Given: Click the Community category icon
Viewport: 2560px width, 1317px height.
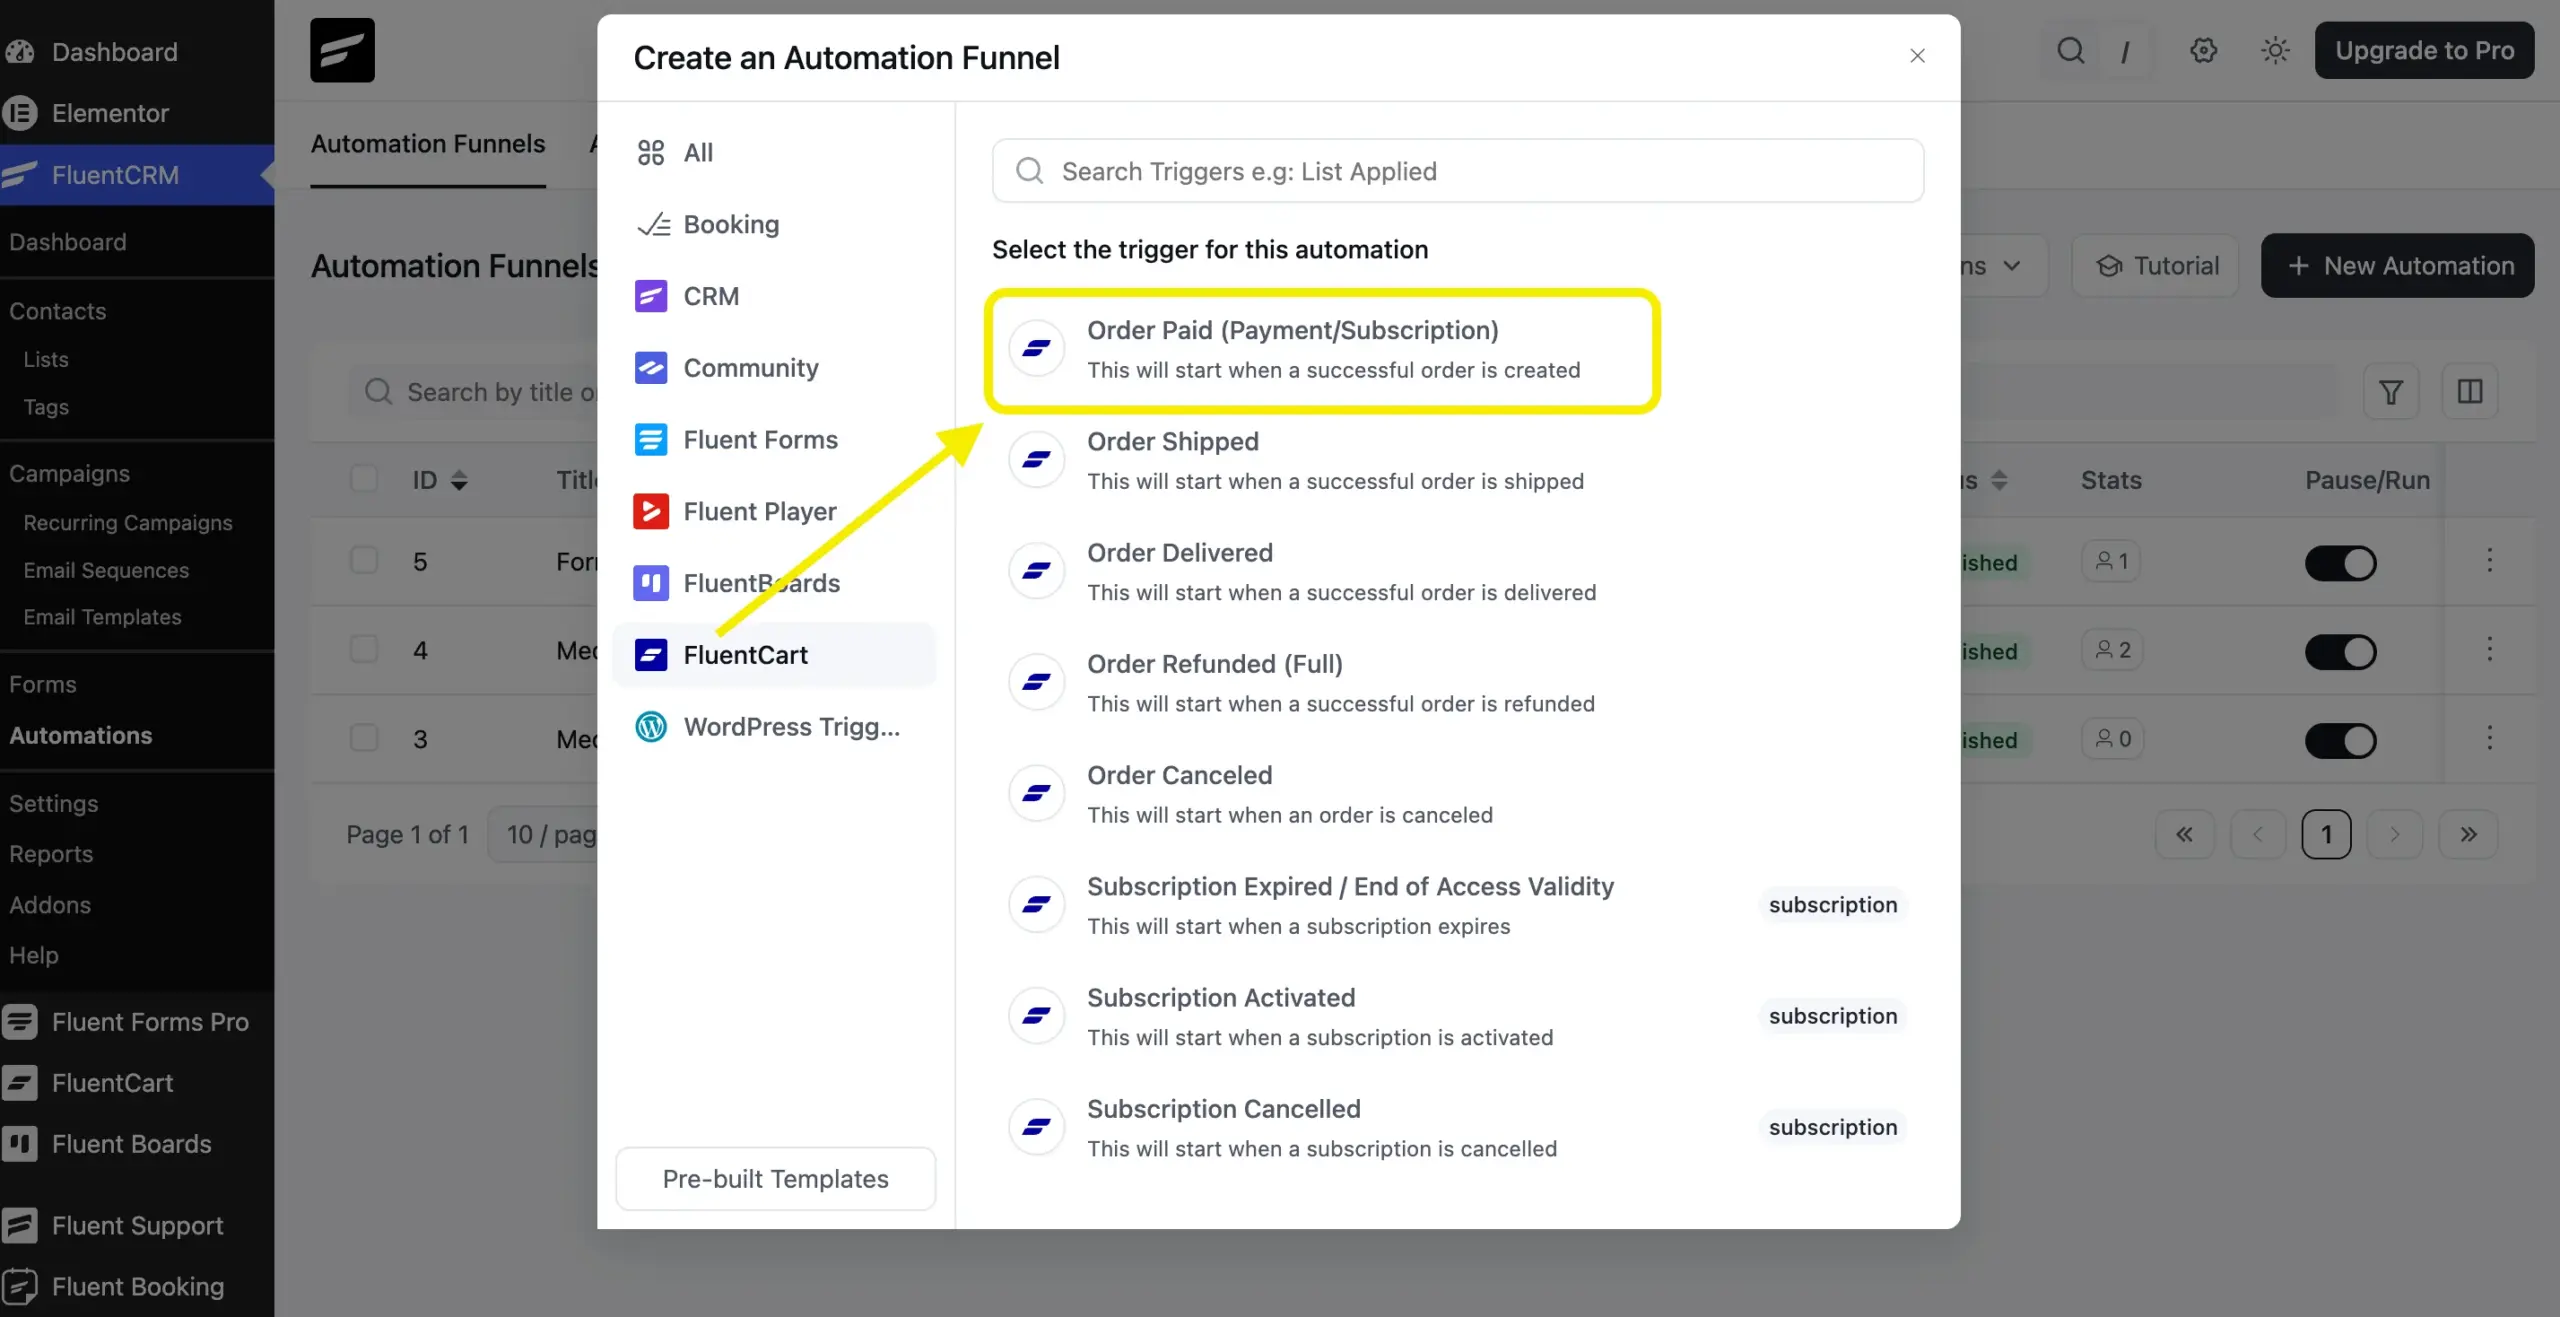Looking at the screenshot, I should [651, 368].
